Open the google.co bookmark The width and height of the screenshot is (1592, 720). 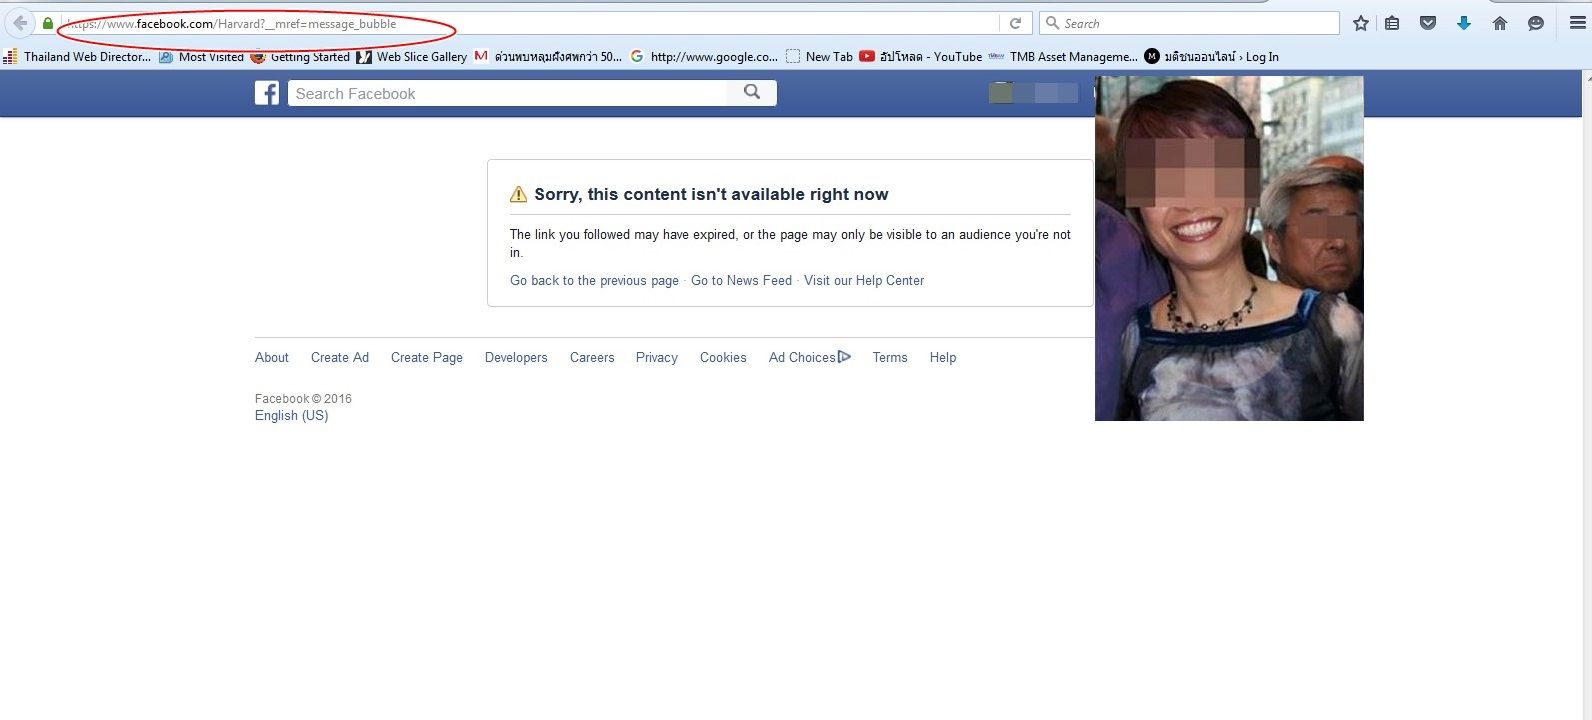(704, 57)
